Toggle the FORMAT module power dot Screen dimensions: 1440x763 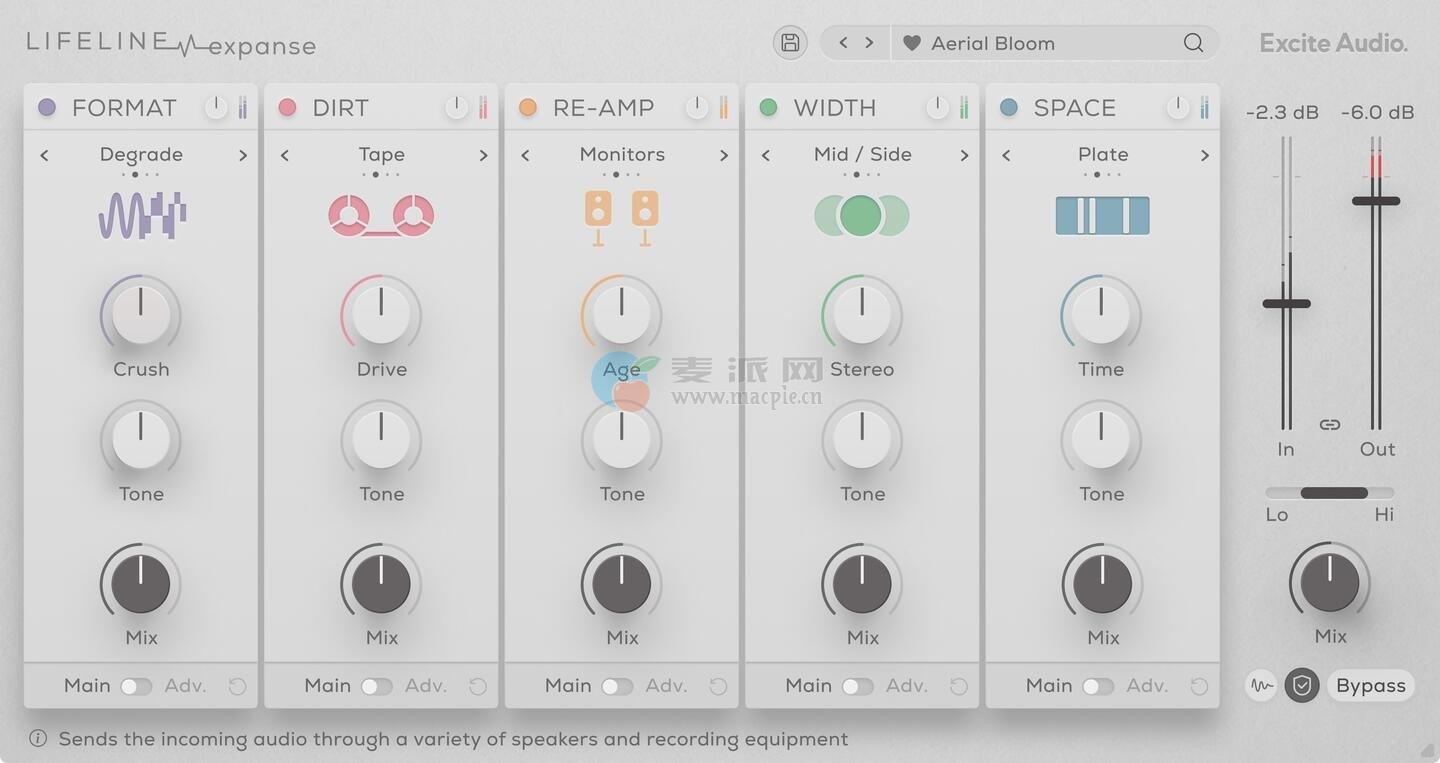47,107
